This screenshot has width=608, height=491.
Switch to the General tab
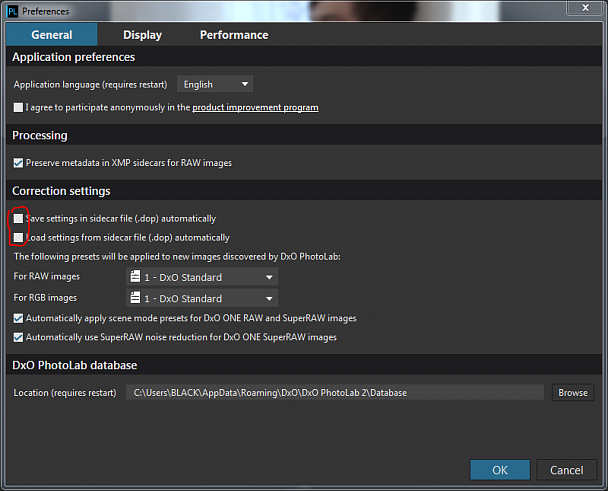pos(52,35)
